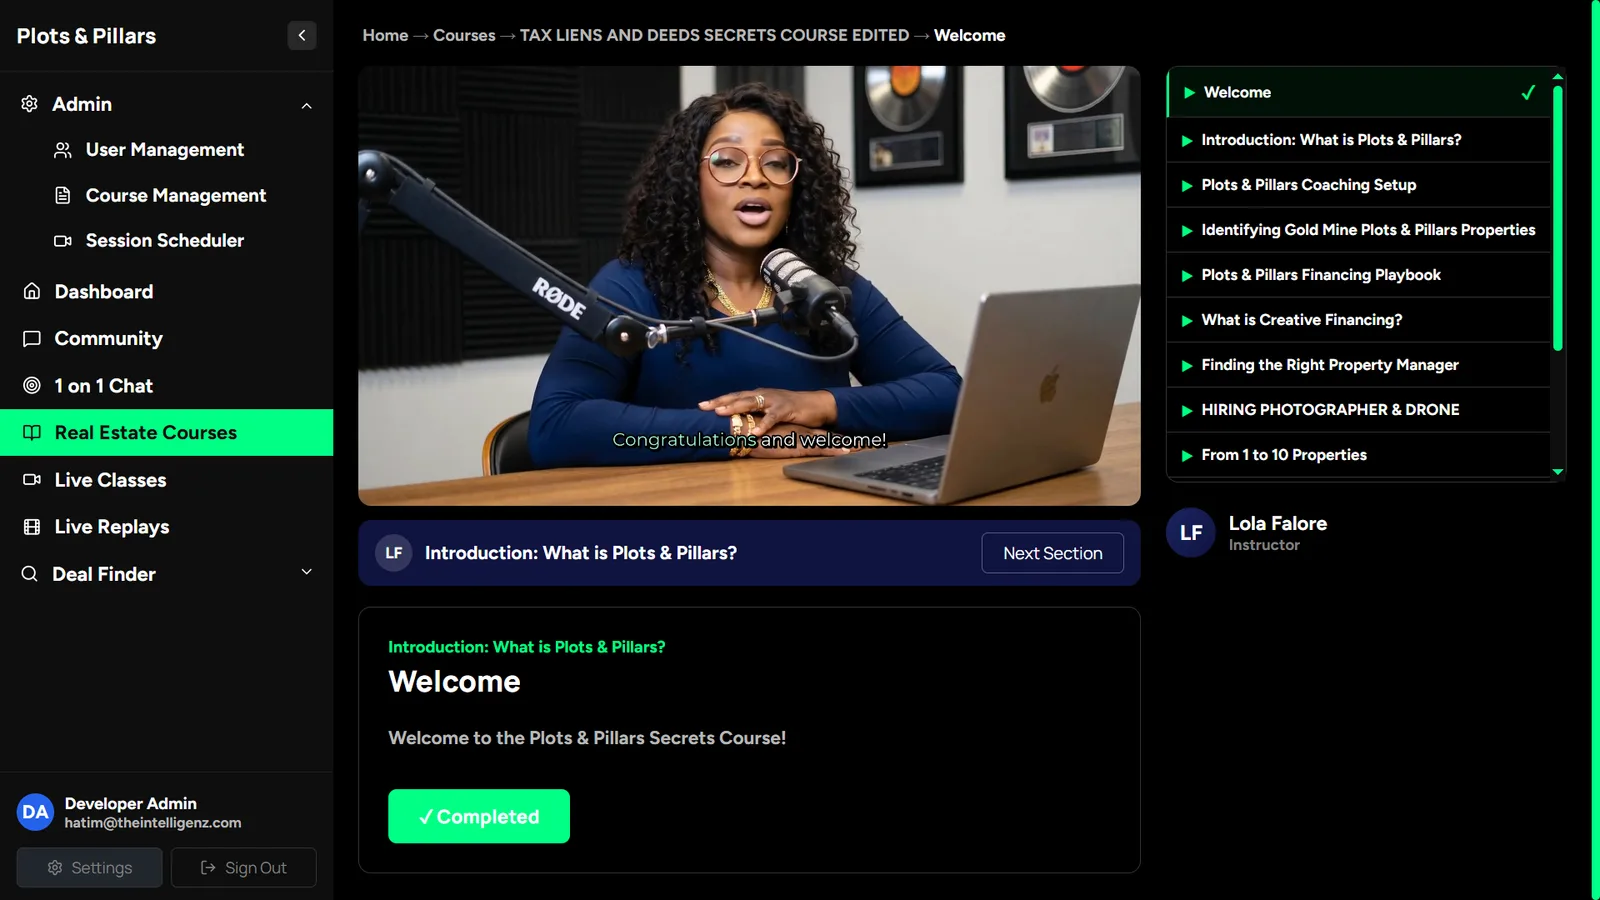Expand the Deal Finder submenu
1600x900 pixels.
click(307, 573)
